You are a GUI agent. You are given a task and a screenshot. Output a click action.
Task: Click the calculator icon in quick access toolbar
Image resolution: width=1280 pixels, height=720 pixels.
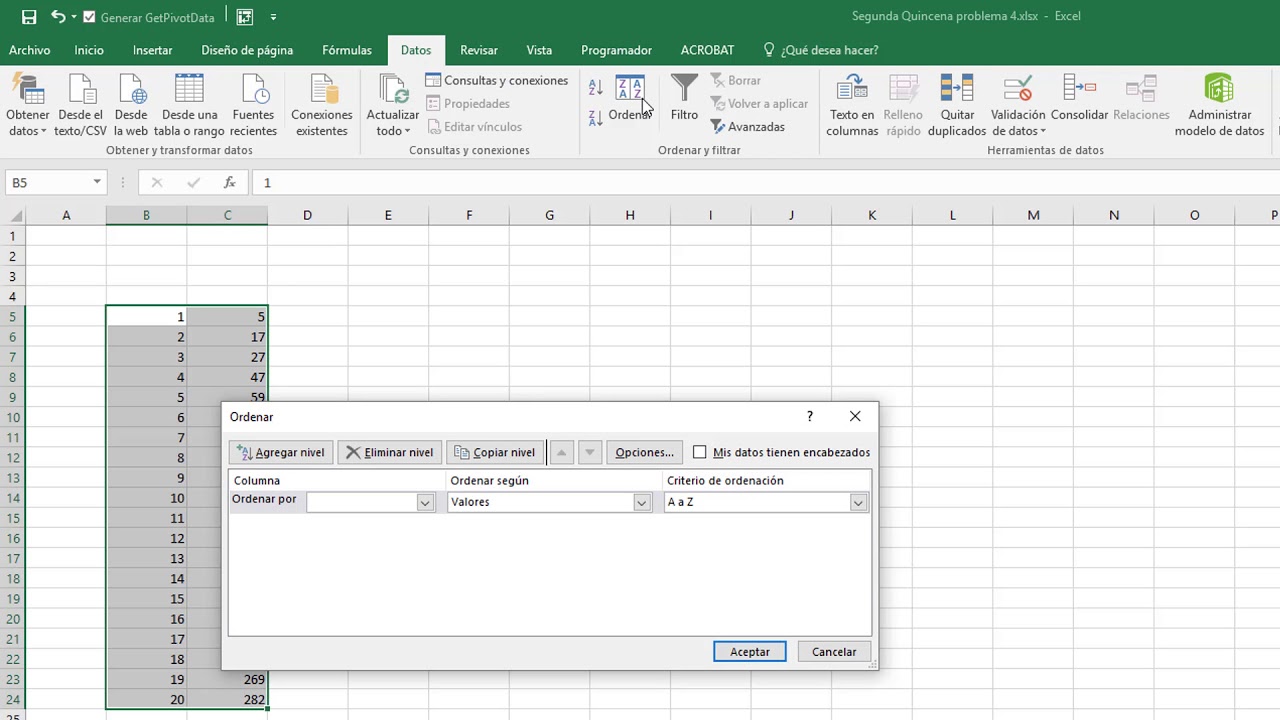245,17
